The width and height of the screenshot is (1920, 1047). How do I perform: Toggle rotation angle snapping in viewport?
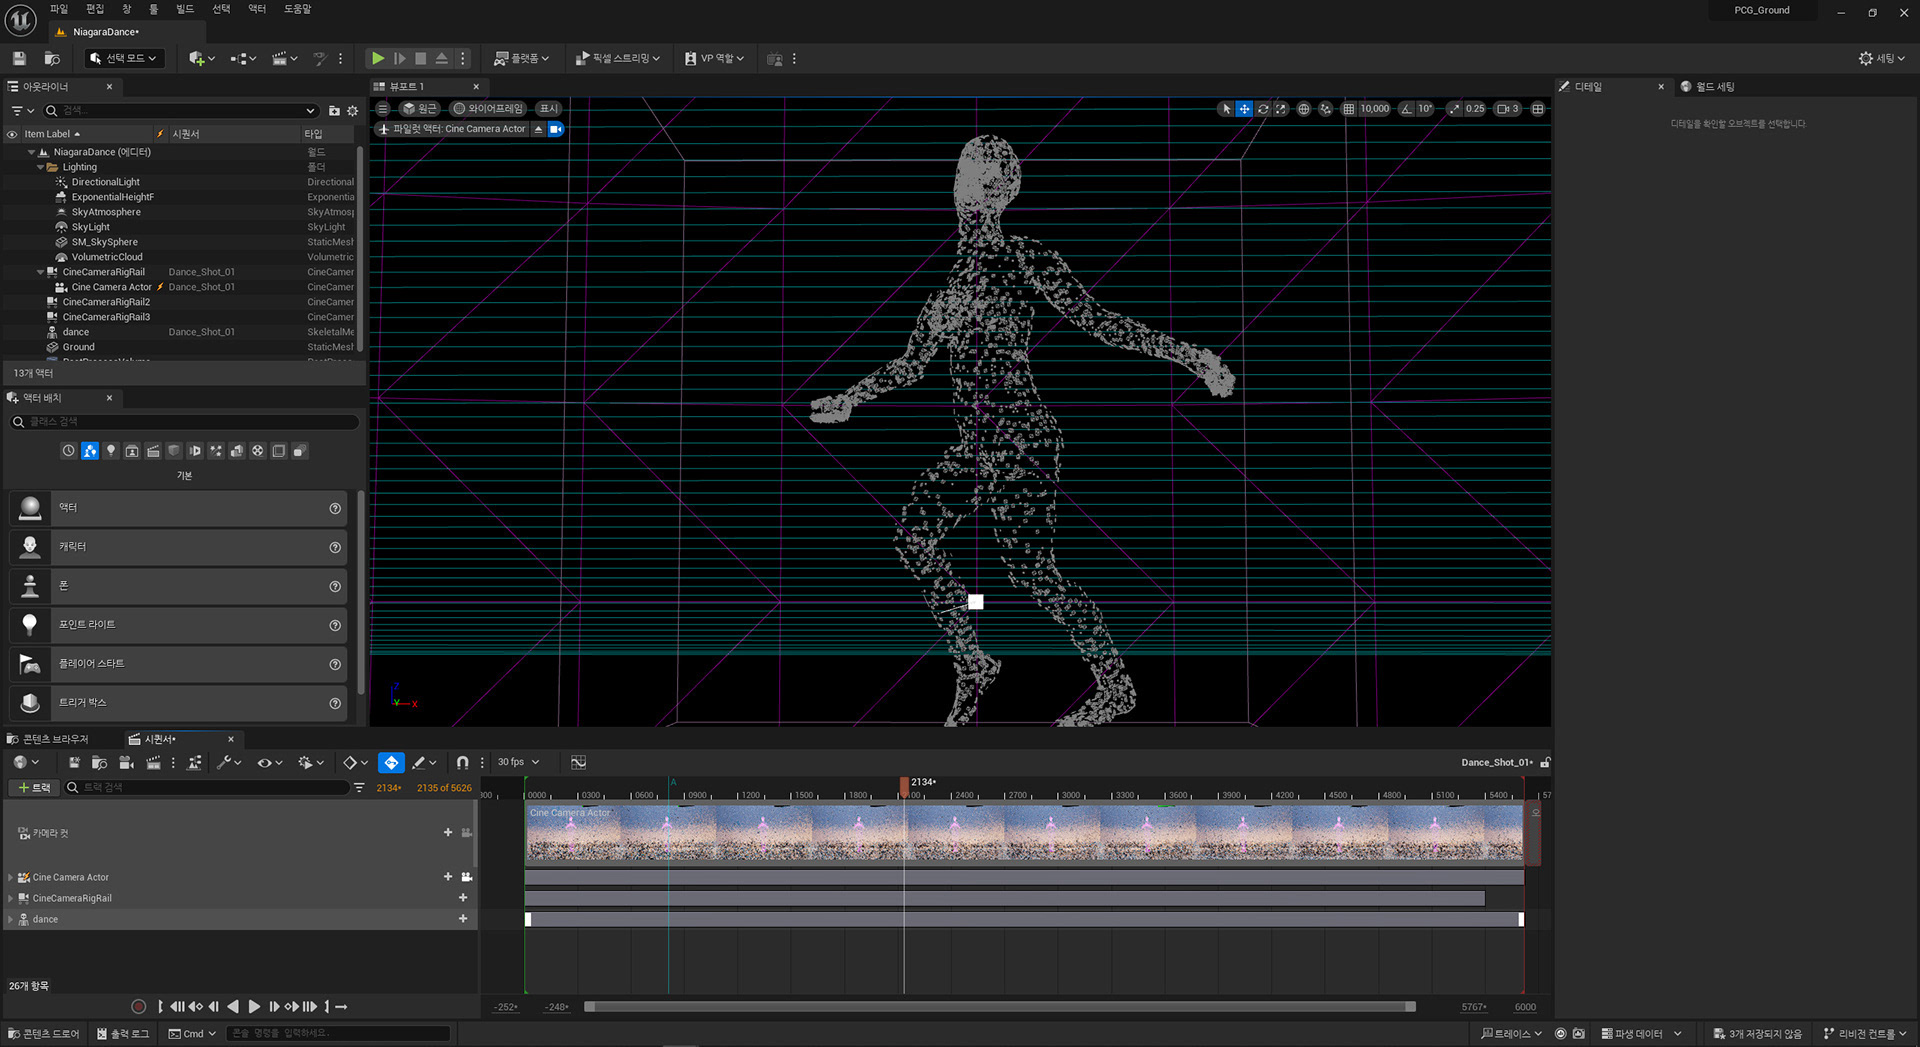pos(1407,109)
